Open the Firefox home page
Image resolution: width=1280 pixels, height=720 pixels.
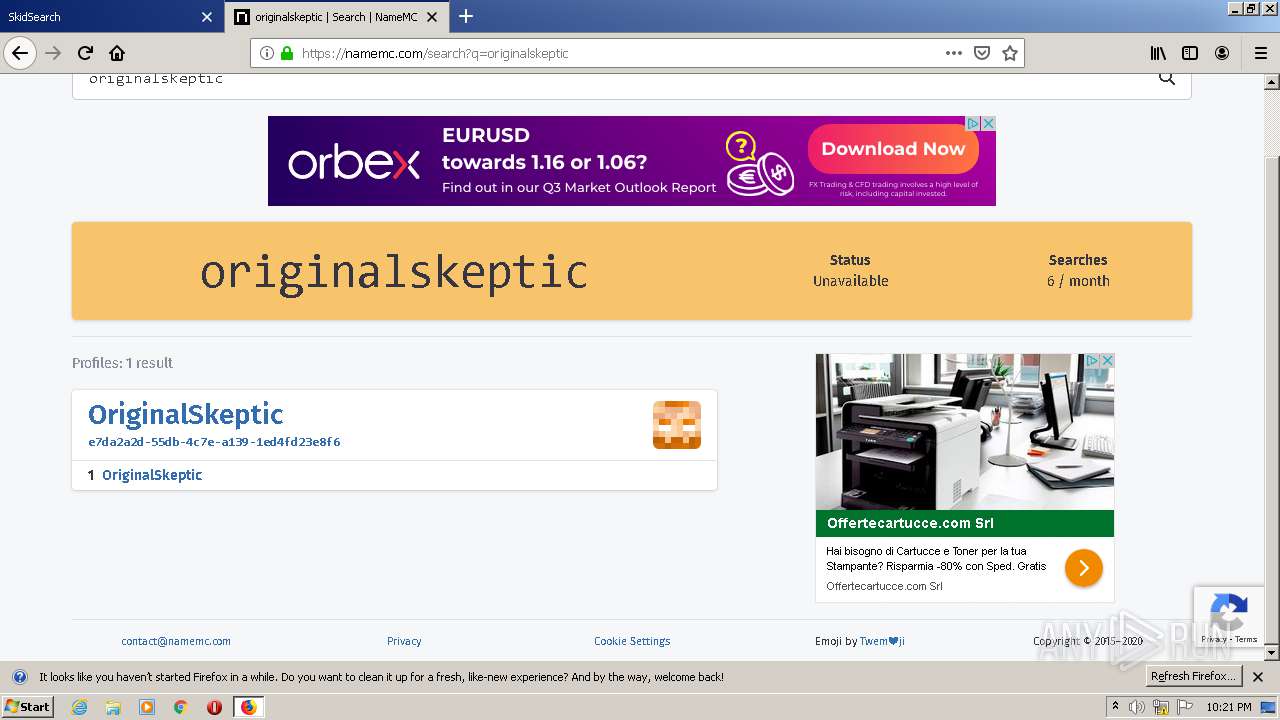click(117, 53)
